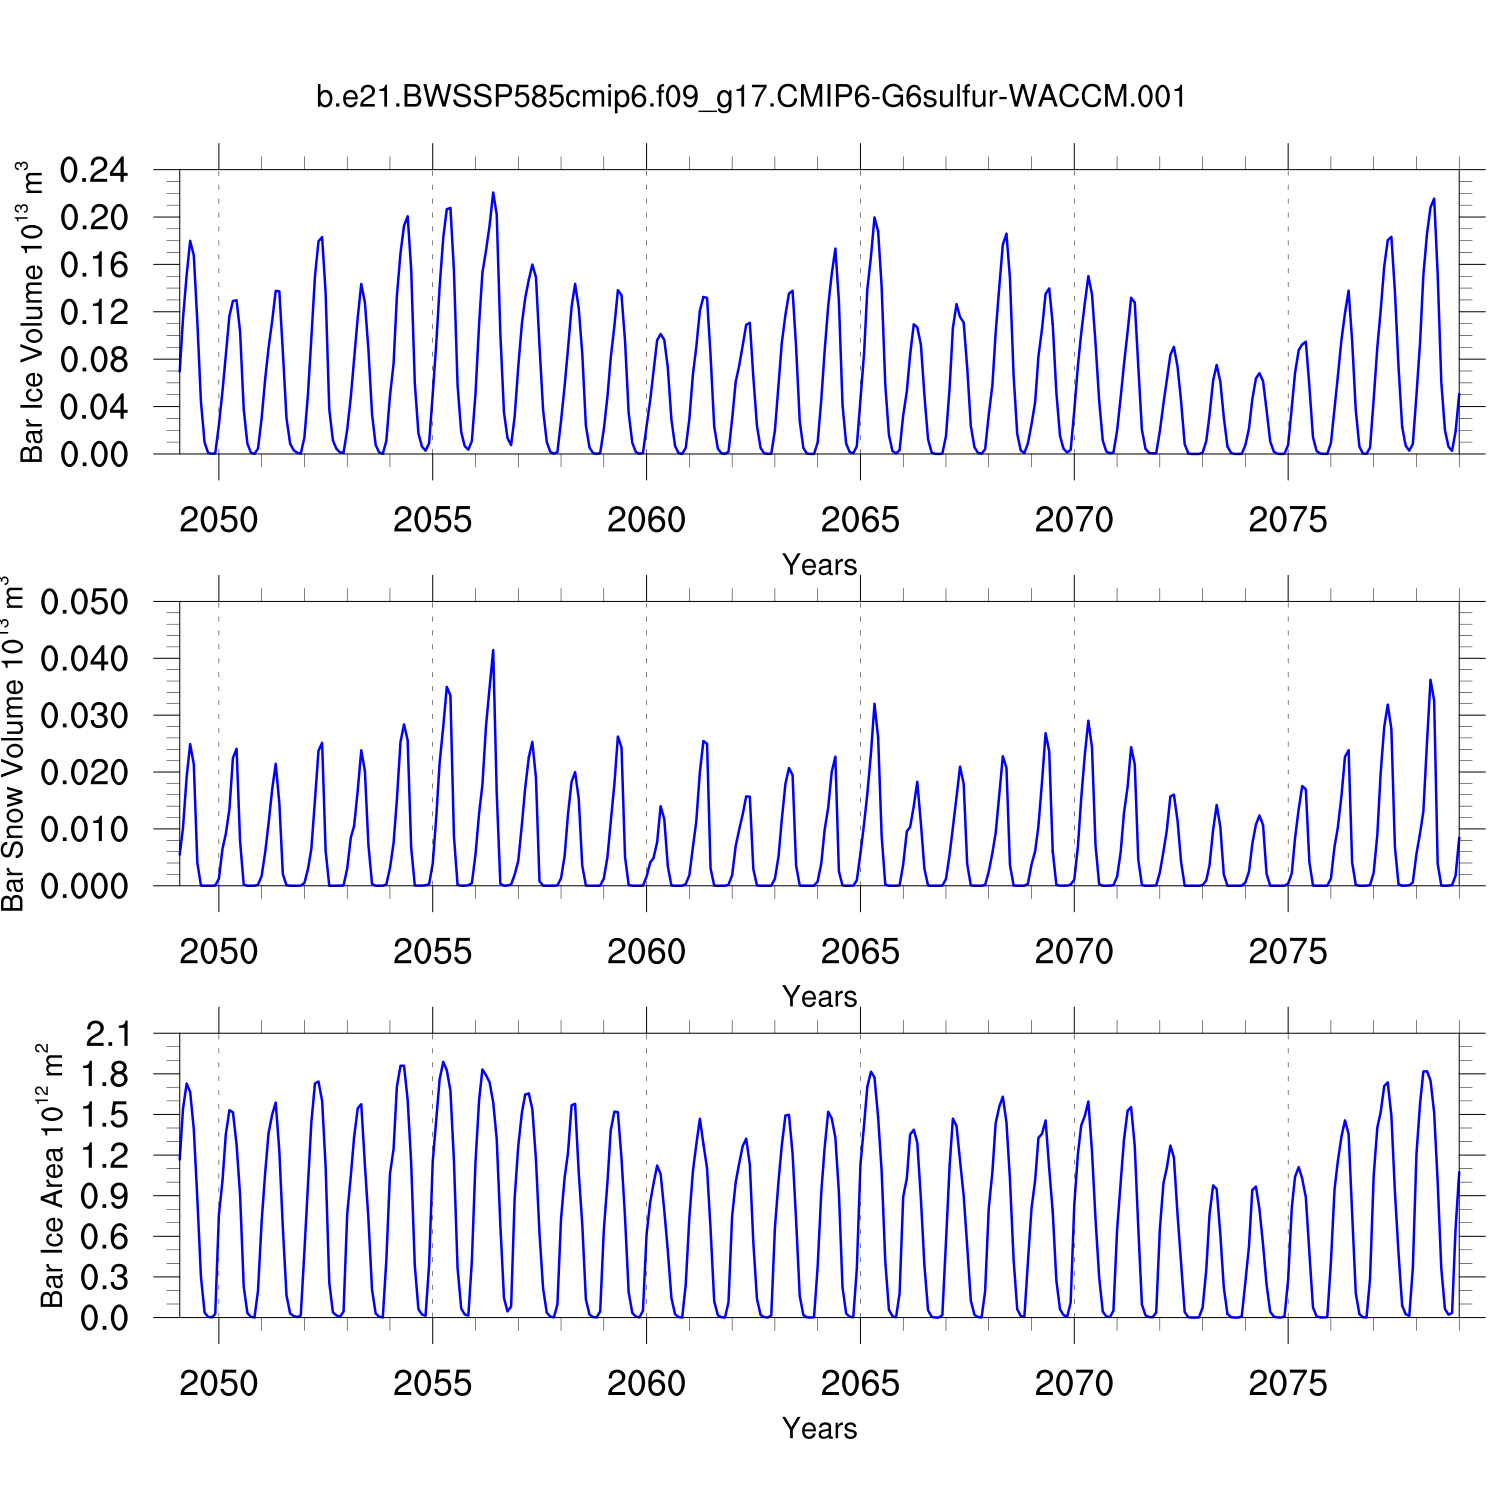This screenshot has height=1500, width=1500.
Task: Click the Bar Ice Area y-axis label
Action: point(51,1176)
